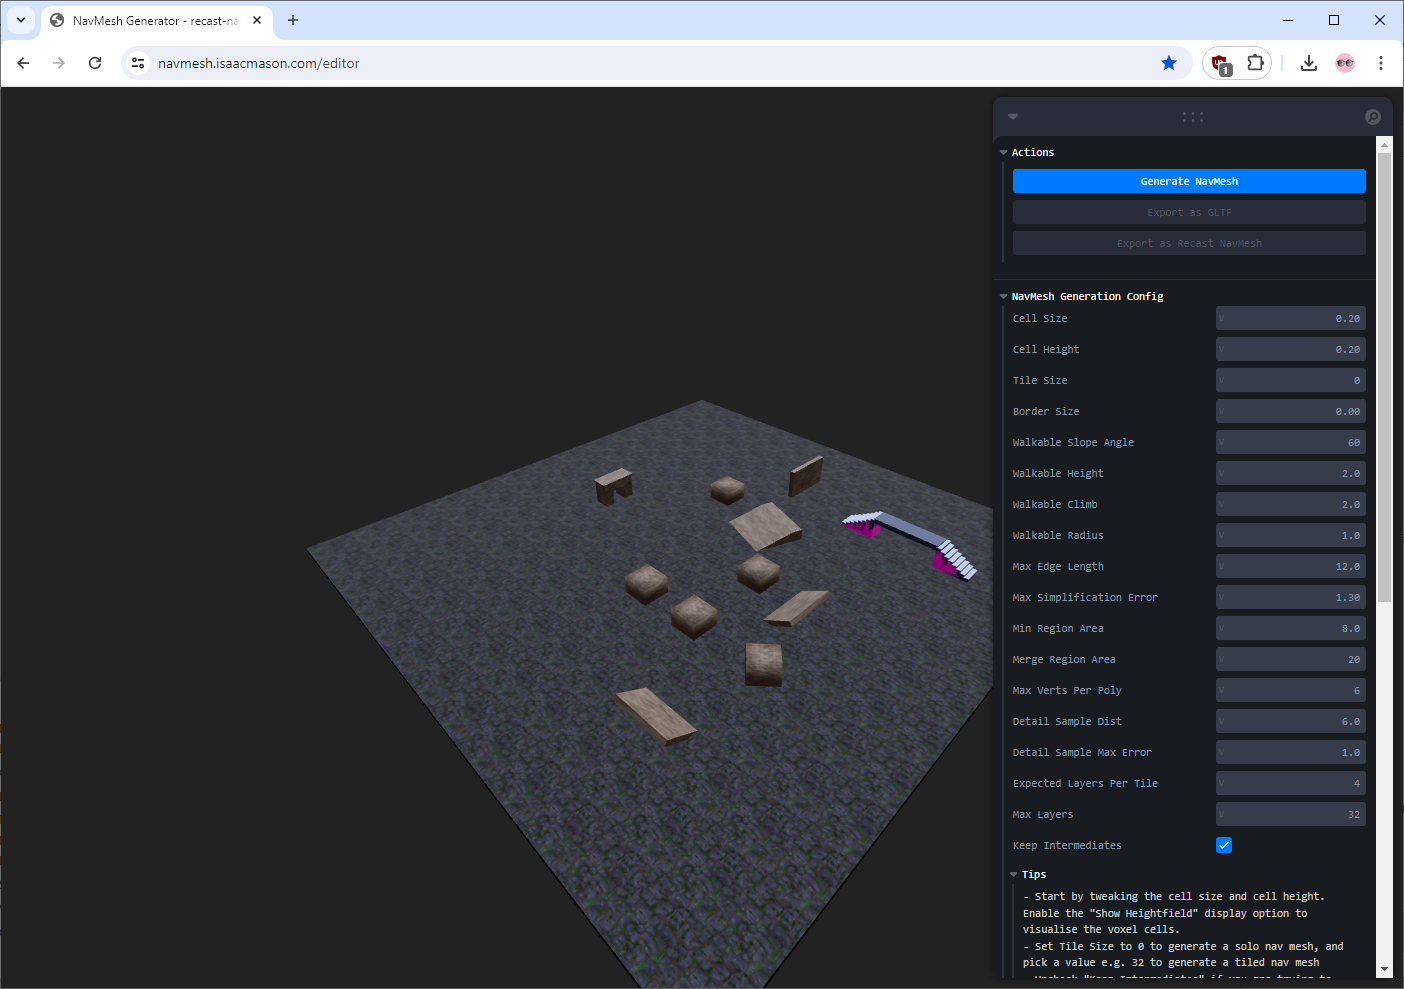The width and height of the screenshot is (1404, 989).
Task: Edit the Min Region Area field
Action: [1290, 628]
